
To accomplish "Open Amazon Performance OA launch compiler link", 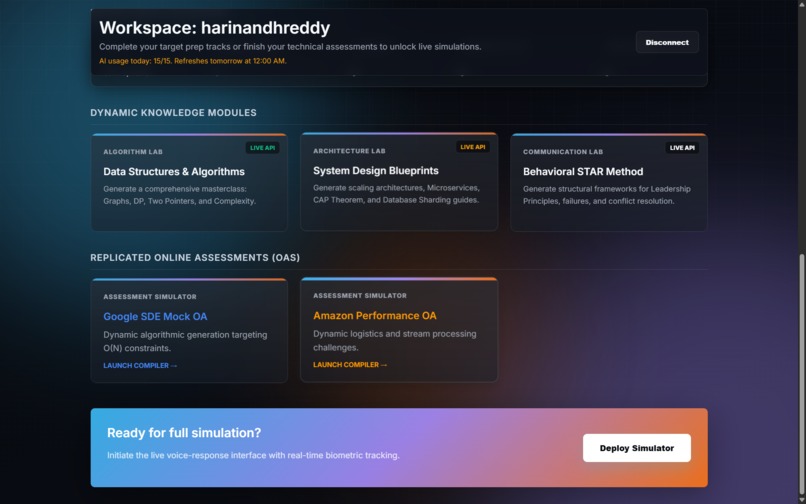I will pyautogui.click(x=350, y=364).
